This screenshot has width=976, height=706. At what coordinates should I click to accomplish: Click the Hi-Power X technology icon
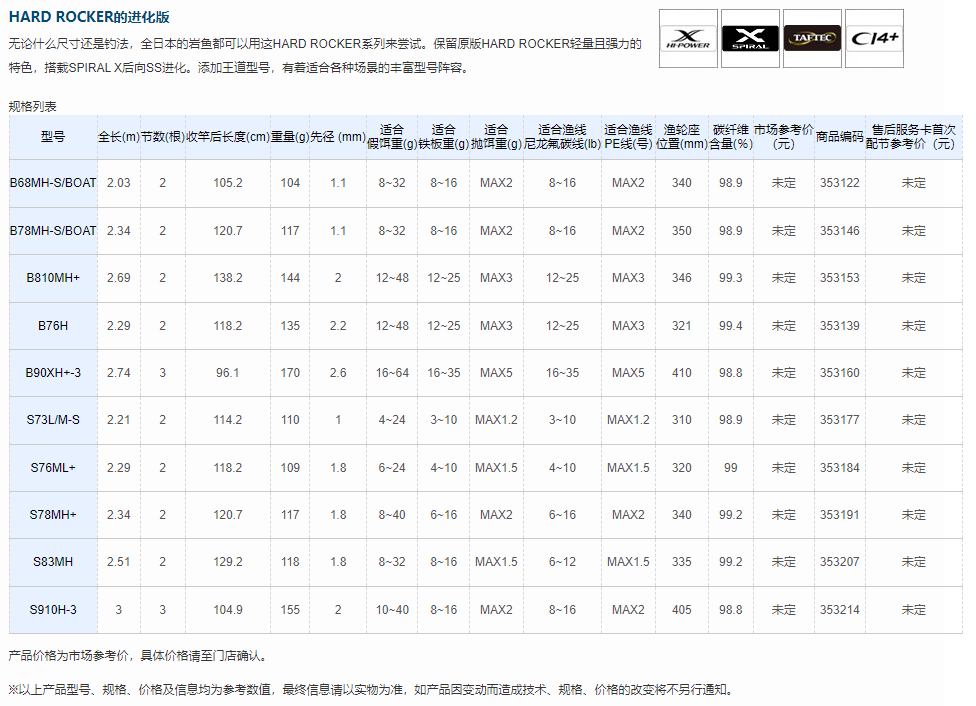click(x=688, y=38)
